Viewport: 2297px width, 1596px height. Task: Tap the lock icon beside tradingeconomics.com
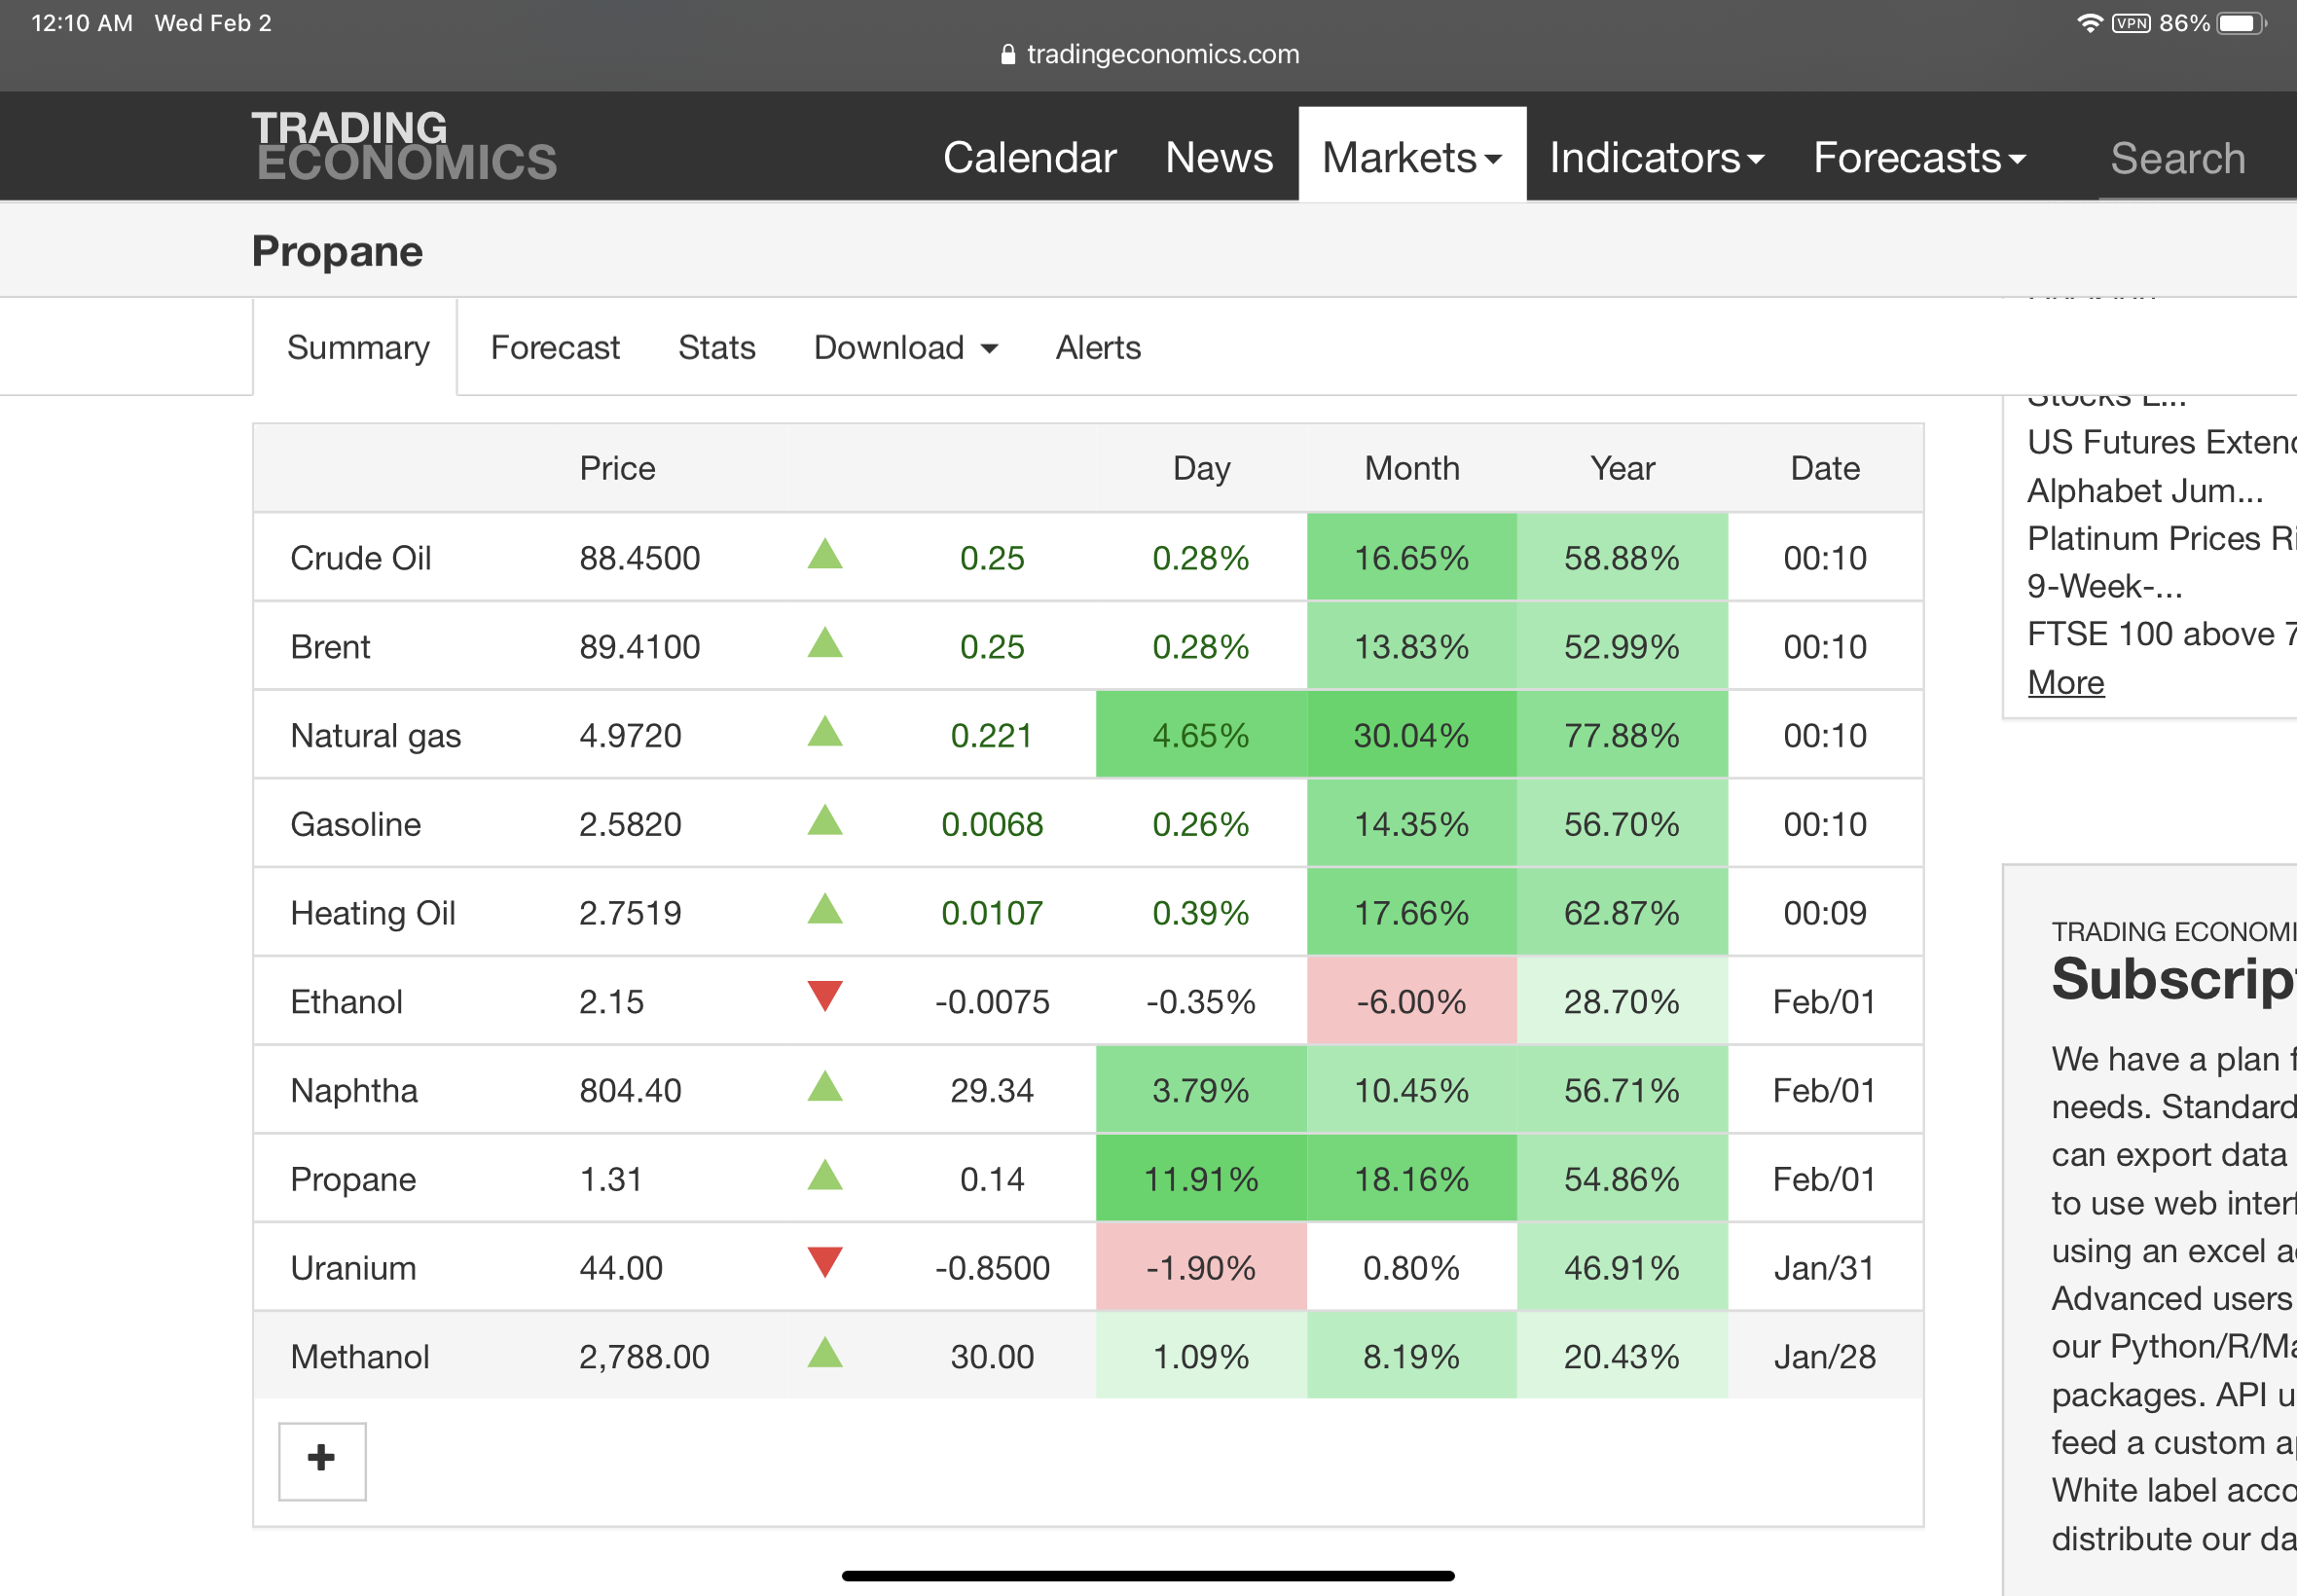point(1008,55)
